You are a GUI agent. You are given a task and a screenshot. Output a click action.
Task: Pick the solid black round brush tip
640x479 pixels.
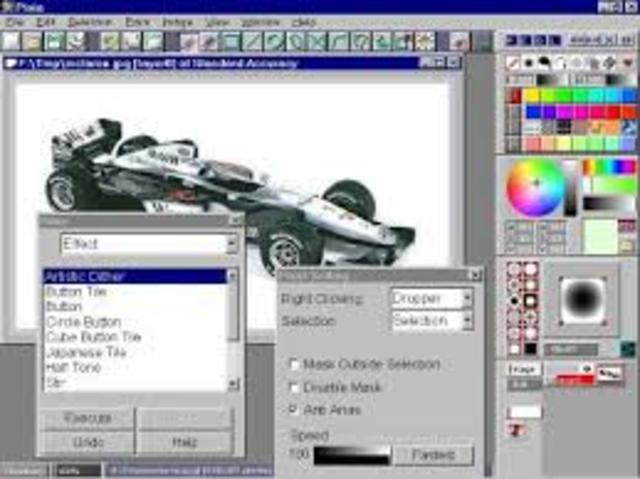click(514, 301)
